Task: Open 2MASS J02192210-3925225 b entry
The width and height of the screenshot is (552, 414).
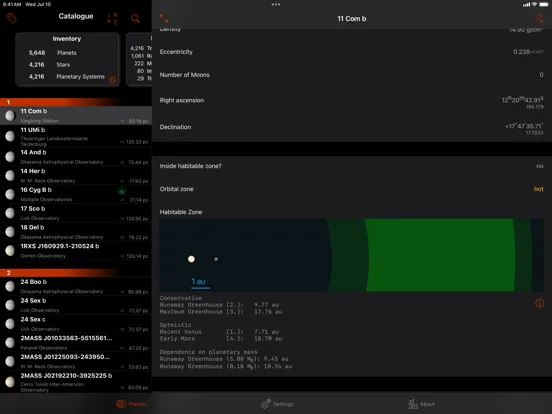Action: [x=76, y=382]
